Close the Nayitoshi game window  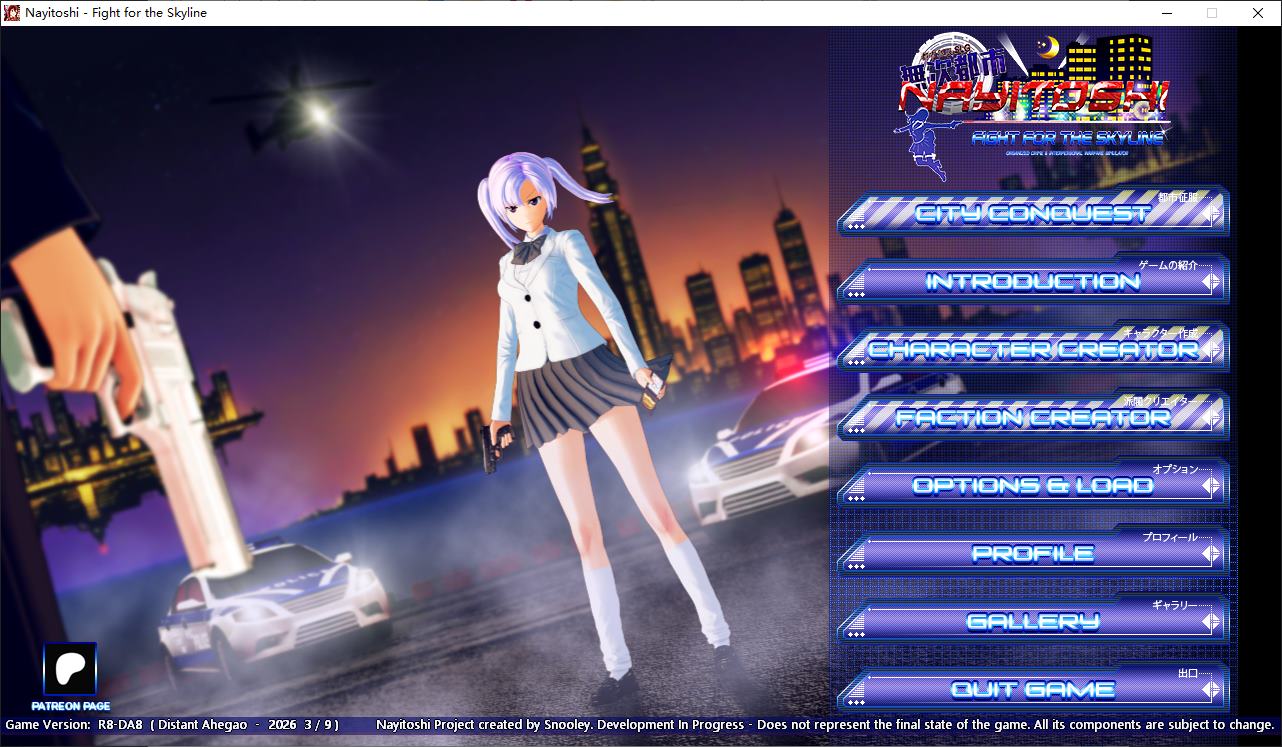pos(1258,13)
